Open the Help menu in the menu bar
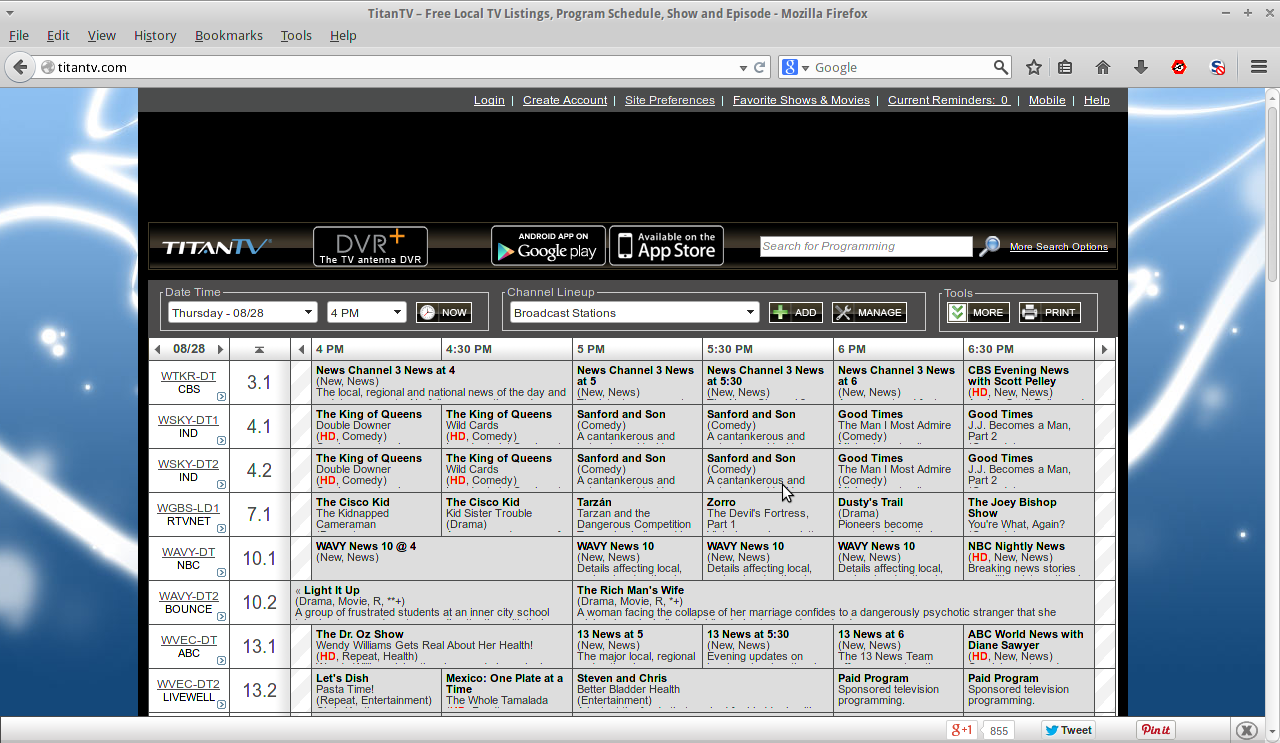The width and height of the screenshot is (1280, 743). point(343,35)
